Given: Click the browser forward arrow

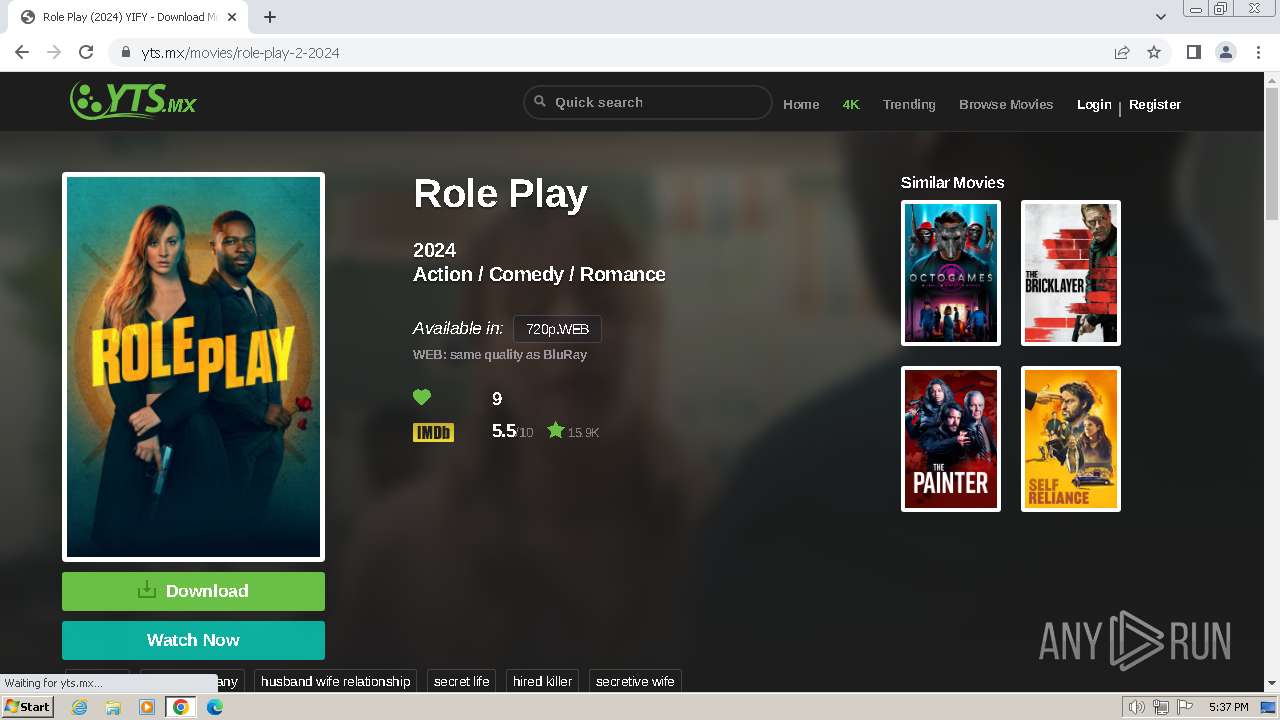Looking at the screenshot, I should pos(54,53).
